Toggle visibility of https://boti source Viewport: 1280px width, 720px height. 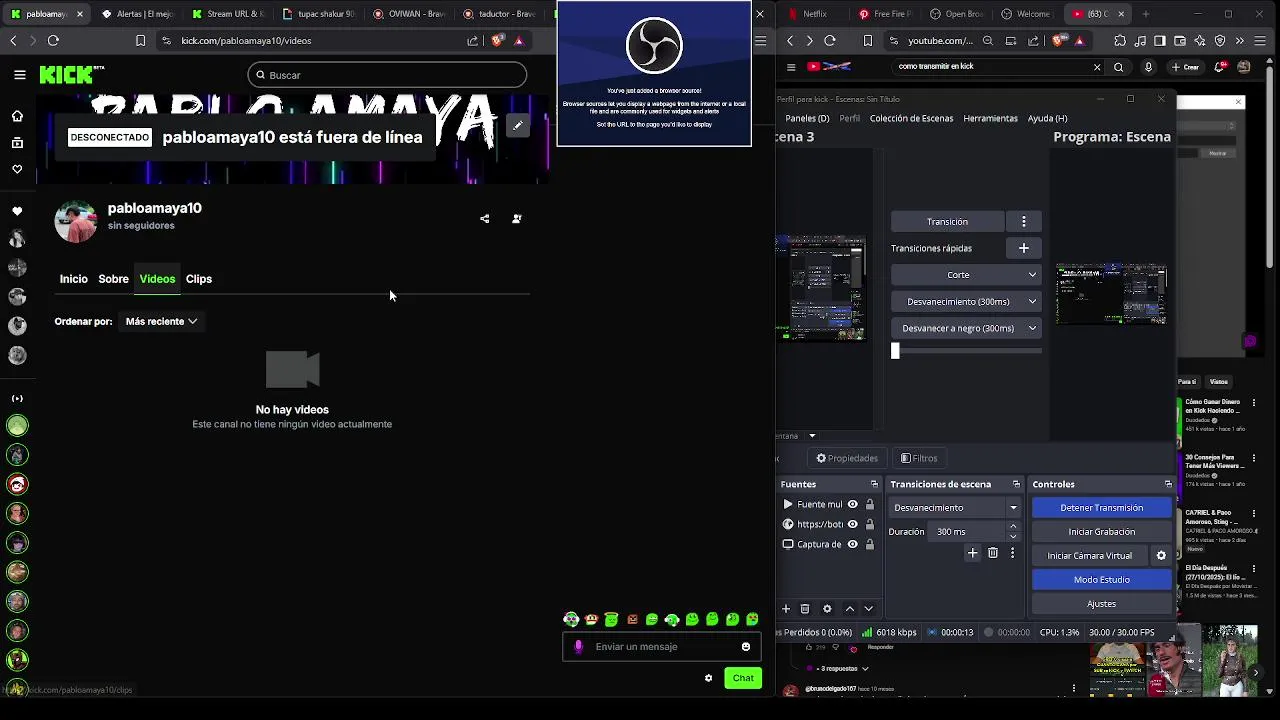[x=853, y=525]
